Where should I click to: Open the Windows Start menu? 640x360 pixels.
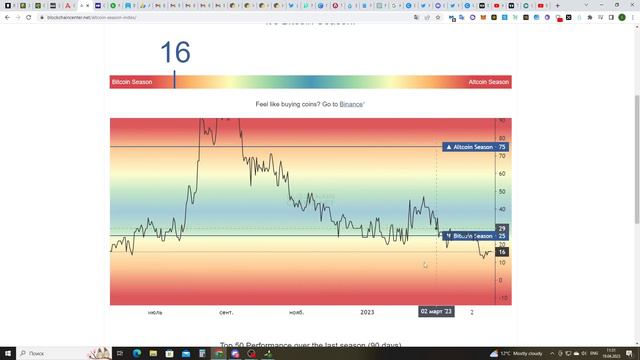(x=8, y=353)
